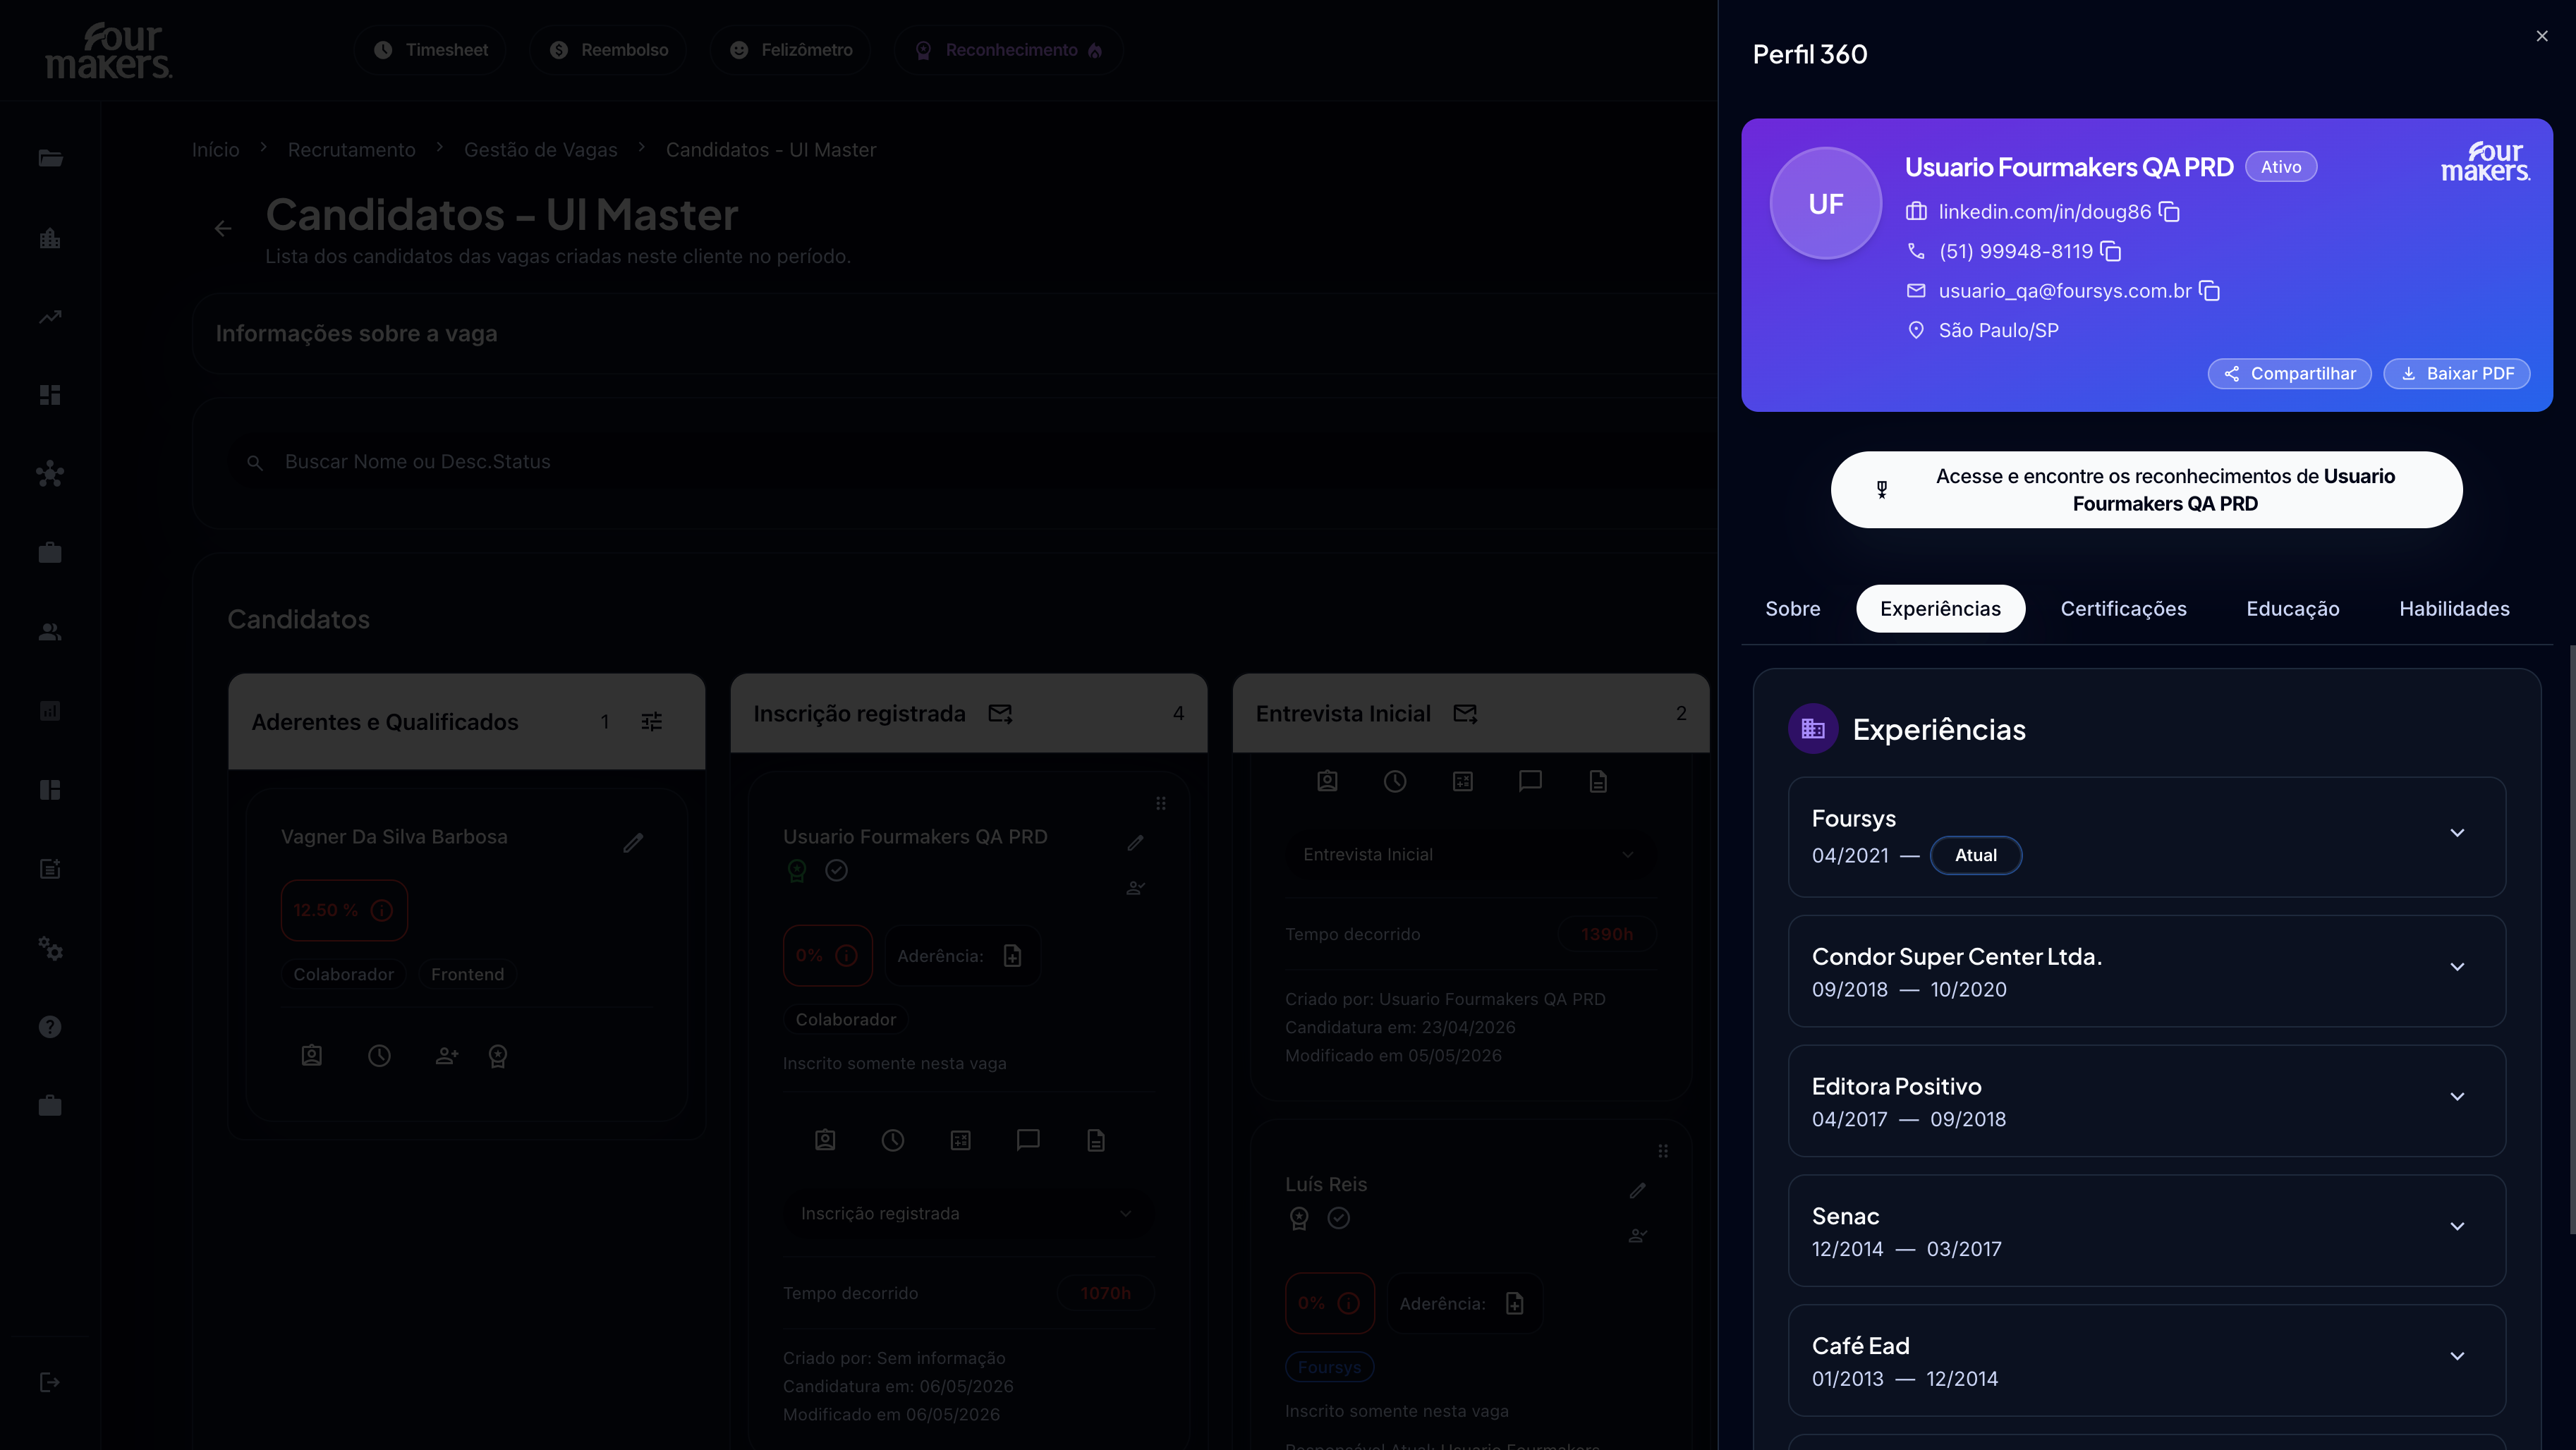Copy the email usuario_qa@foursys.com.br
Screen dimensions: 2576x1450
(x=2210, y=291)
